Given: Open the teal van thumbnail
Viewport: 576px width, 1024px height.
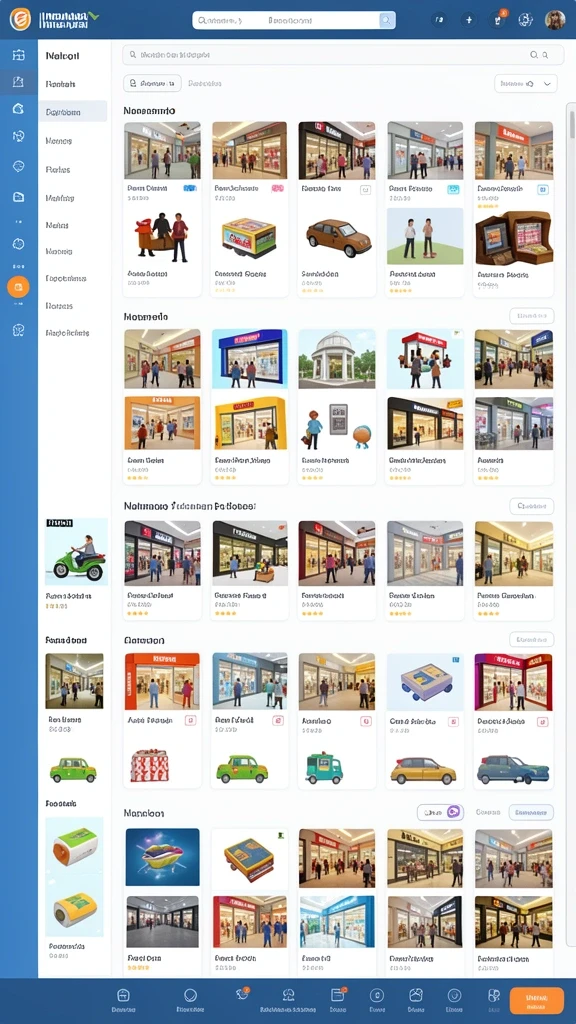Looking at the screenshot, I should pos(325,769).
